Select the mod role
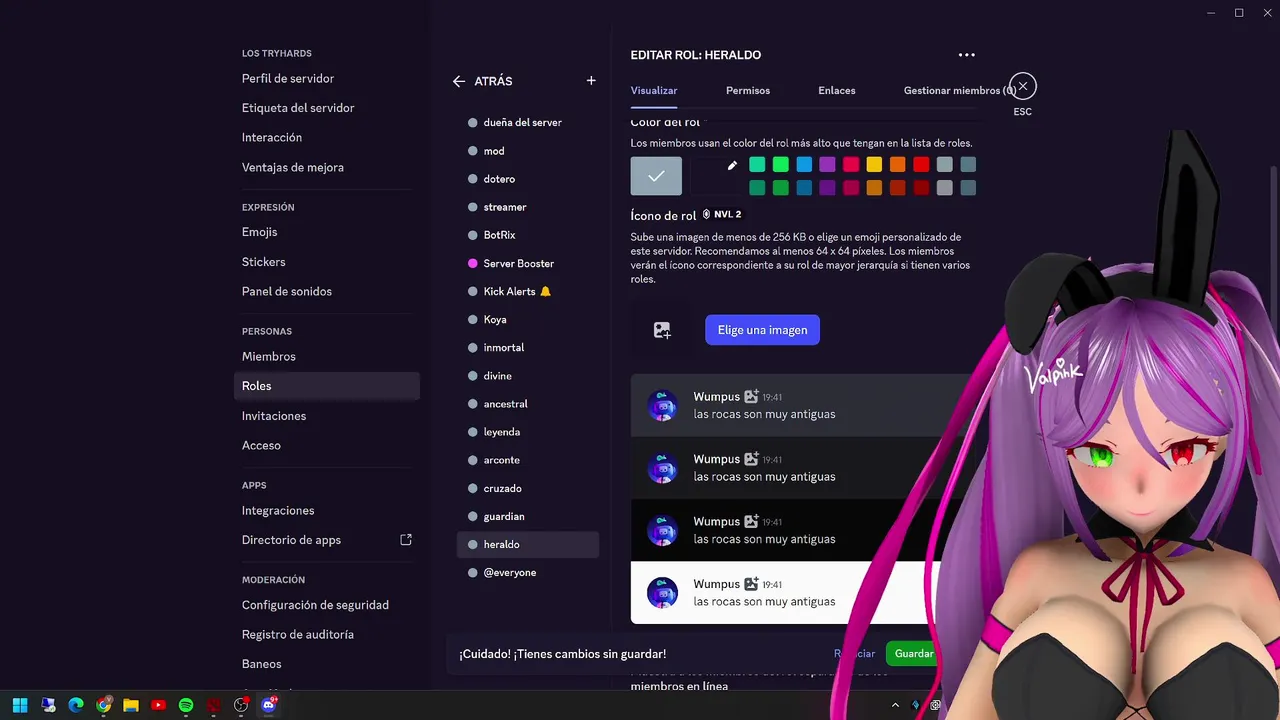Image resolution: width=1280 pixels, height=720 pixels. coord(528,151)
